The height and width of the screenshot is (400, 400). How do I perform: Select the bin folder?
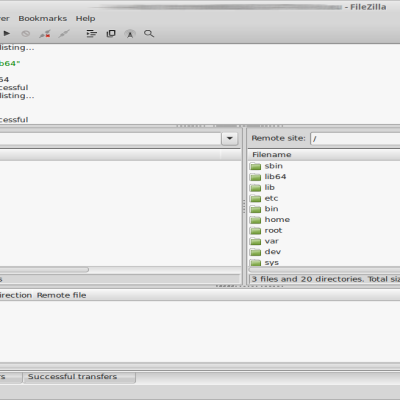click(271, 209)
